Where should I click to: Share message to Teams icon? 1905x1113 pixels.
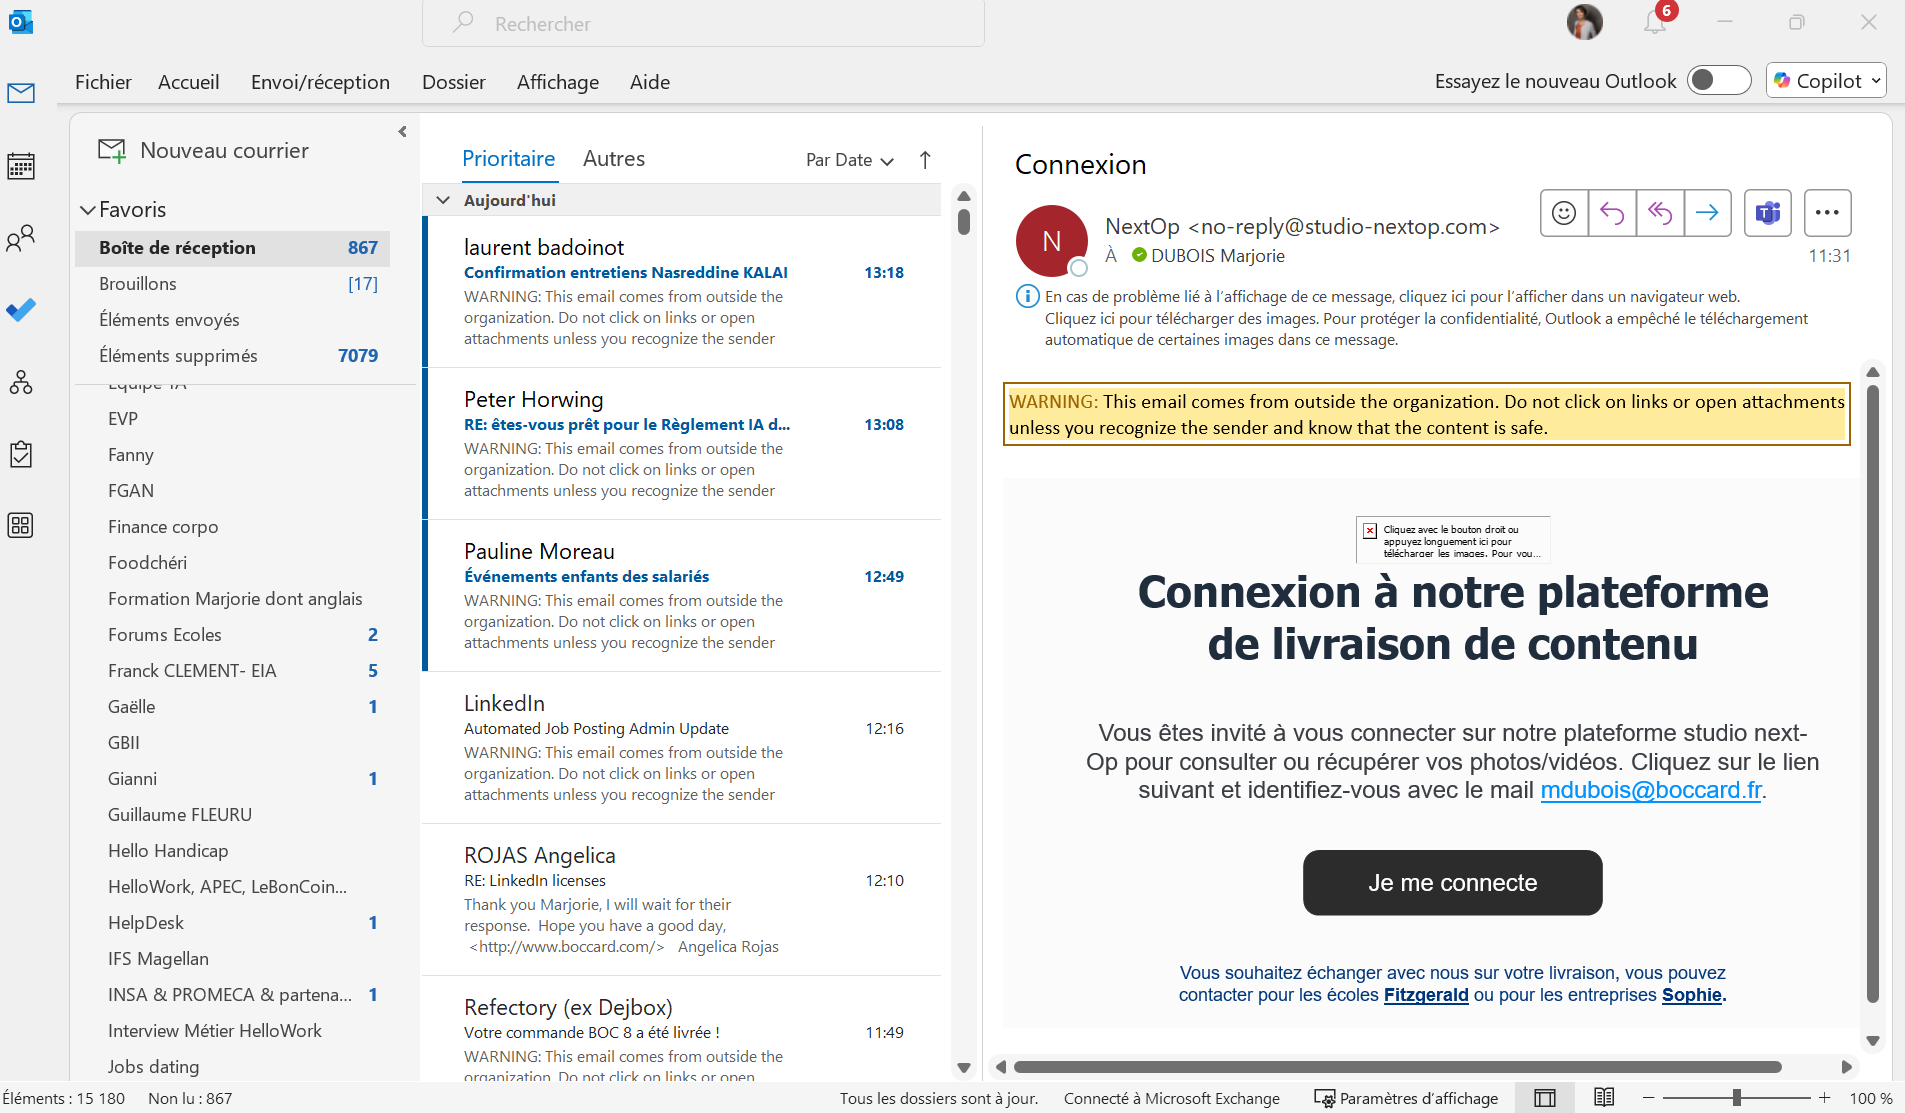point(1768,212)
